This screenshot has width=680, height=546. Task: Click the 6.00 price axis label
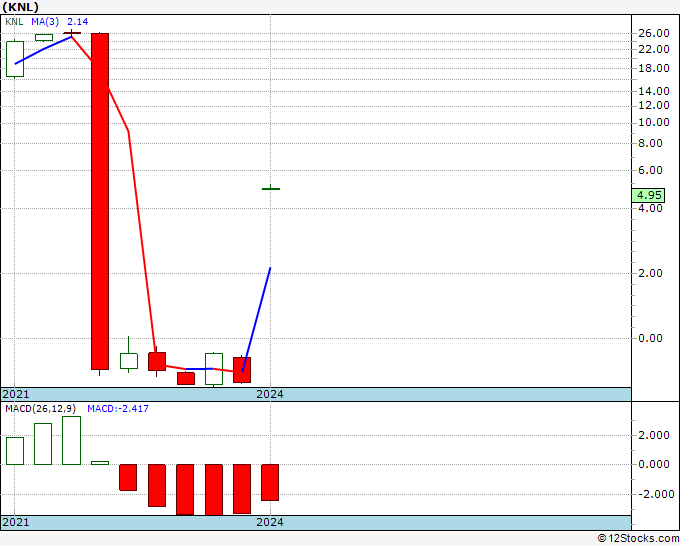click(x=650, y=170)
